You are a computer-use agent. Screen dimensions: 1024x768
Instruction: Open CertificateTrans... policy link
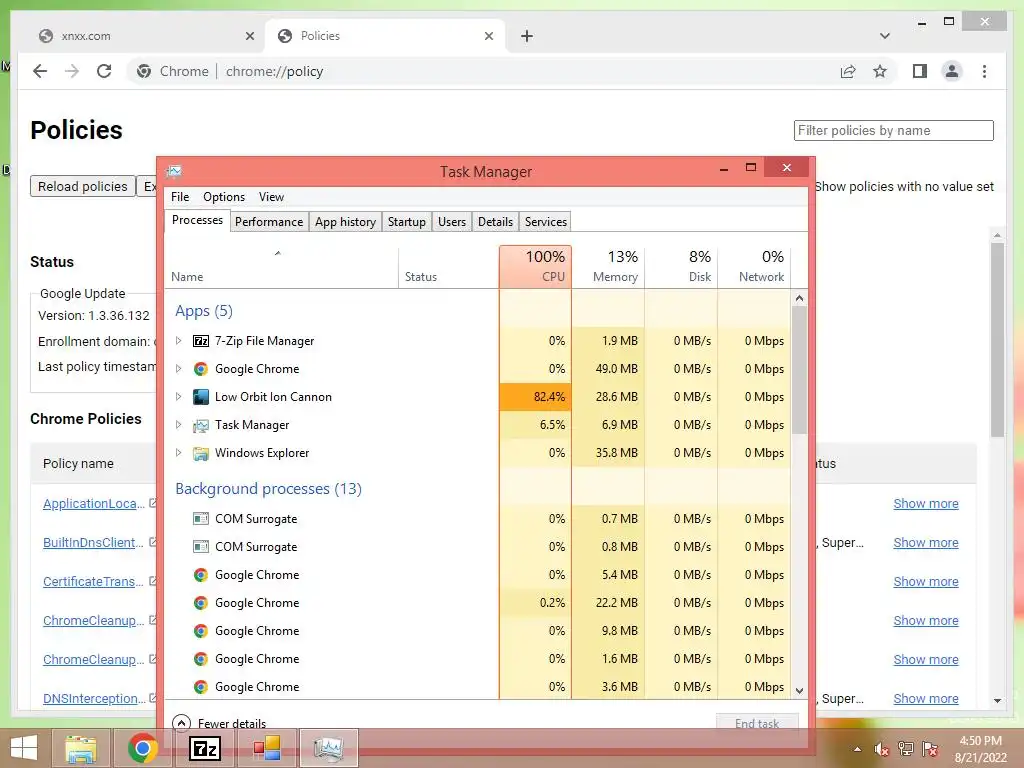pos(93,581)
